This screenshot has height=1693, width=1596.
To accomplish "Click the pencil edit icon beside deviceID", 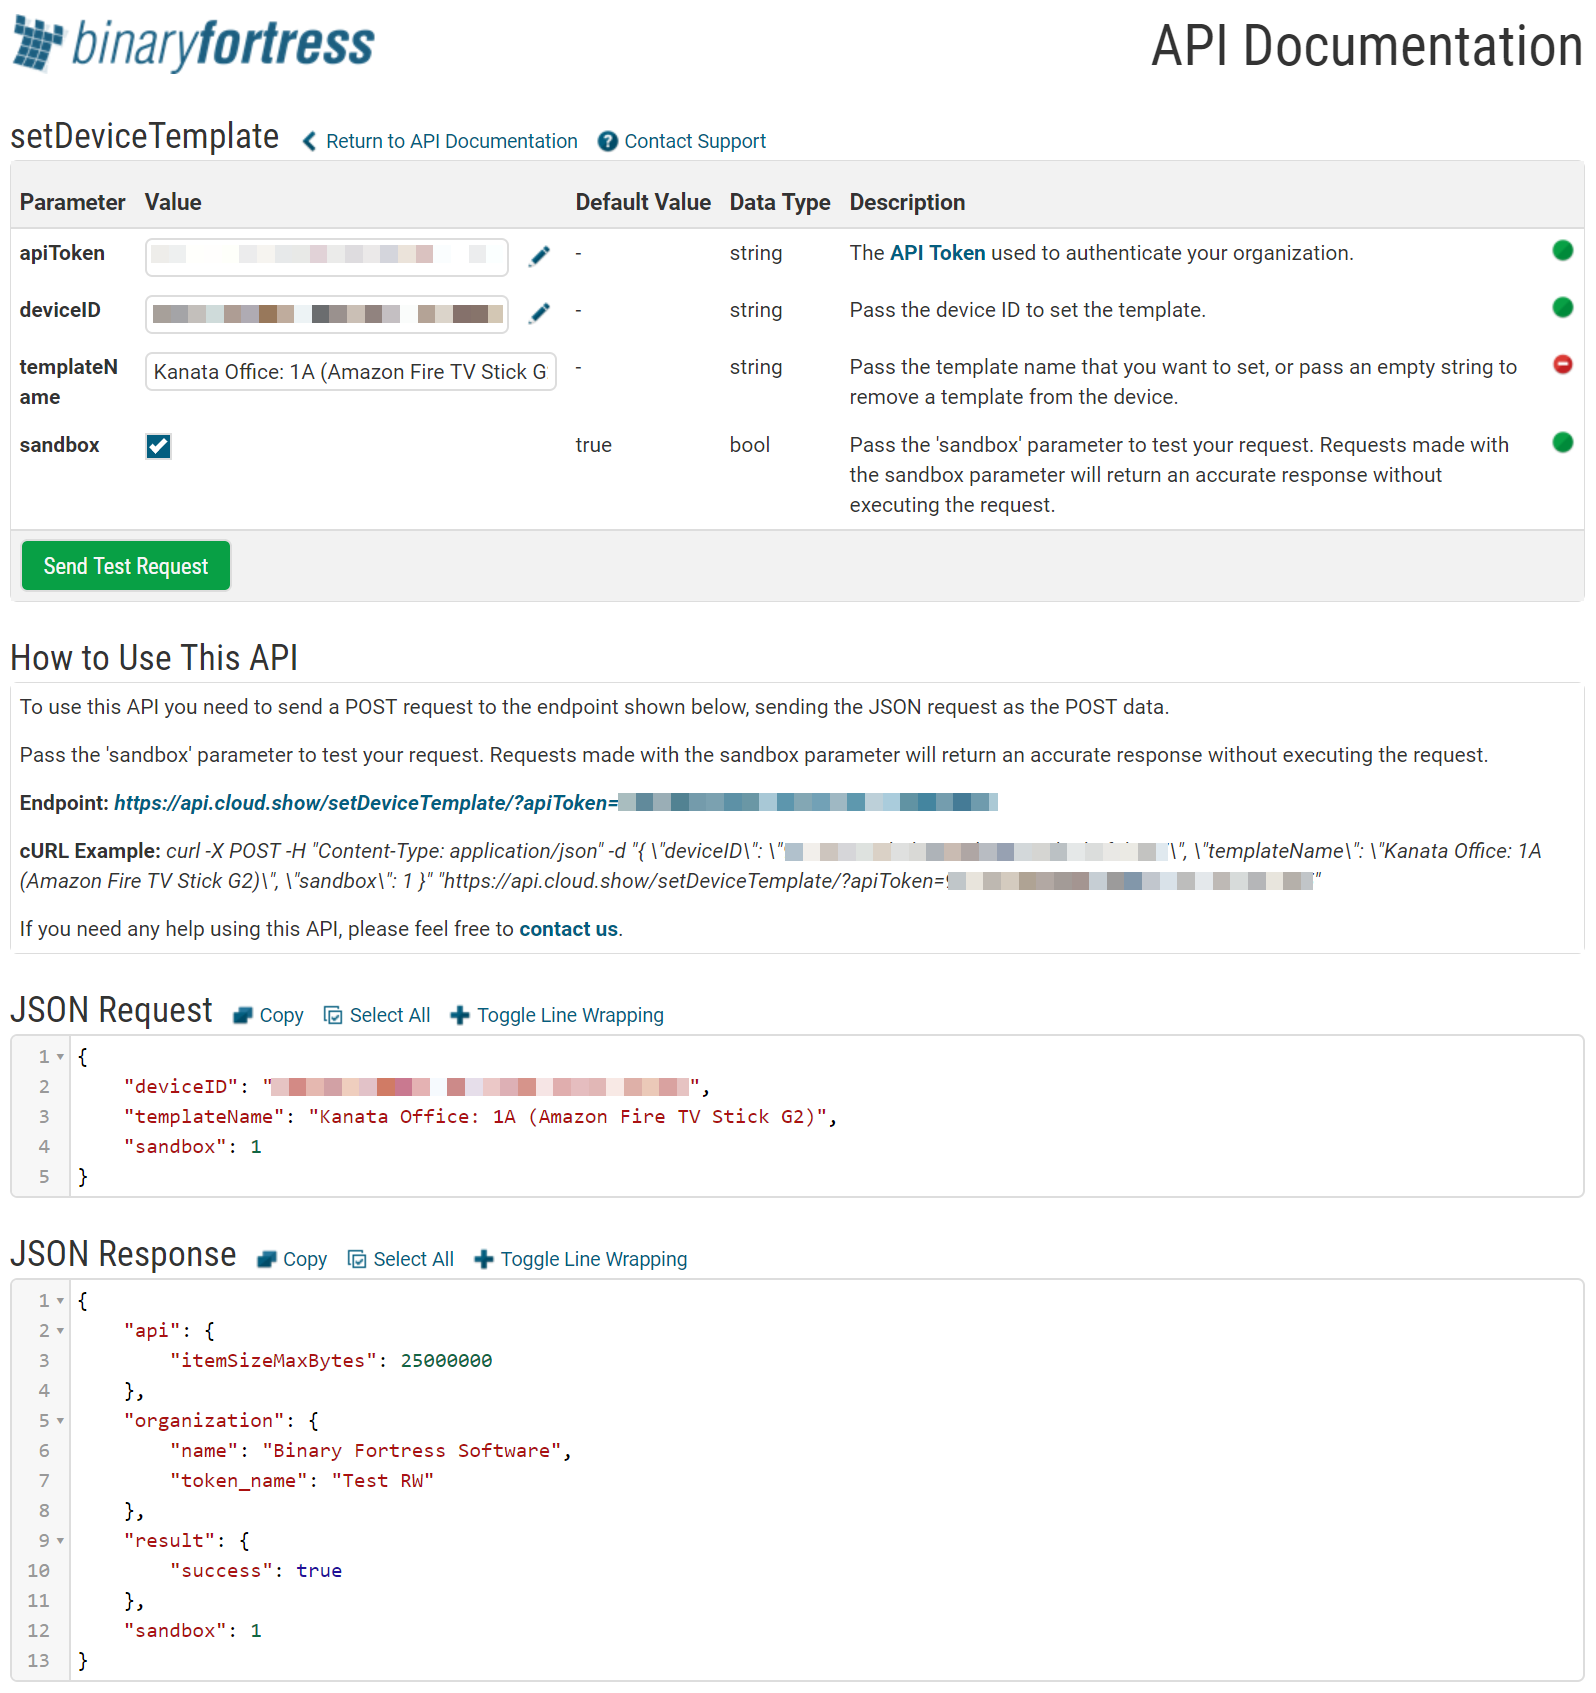I will (539, 313).
